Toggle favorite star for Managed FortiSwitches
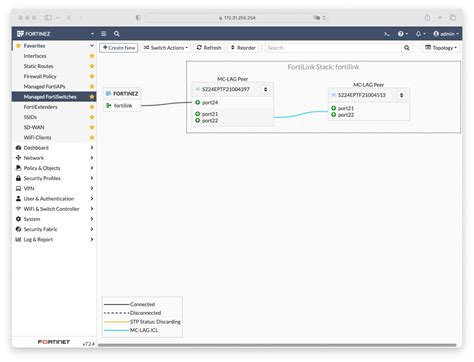Screen dimensions: 474x362 click(x=92, y=97)
